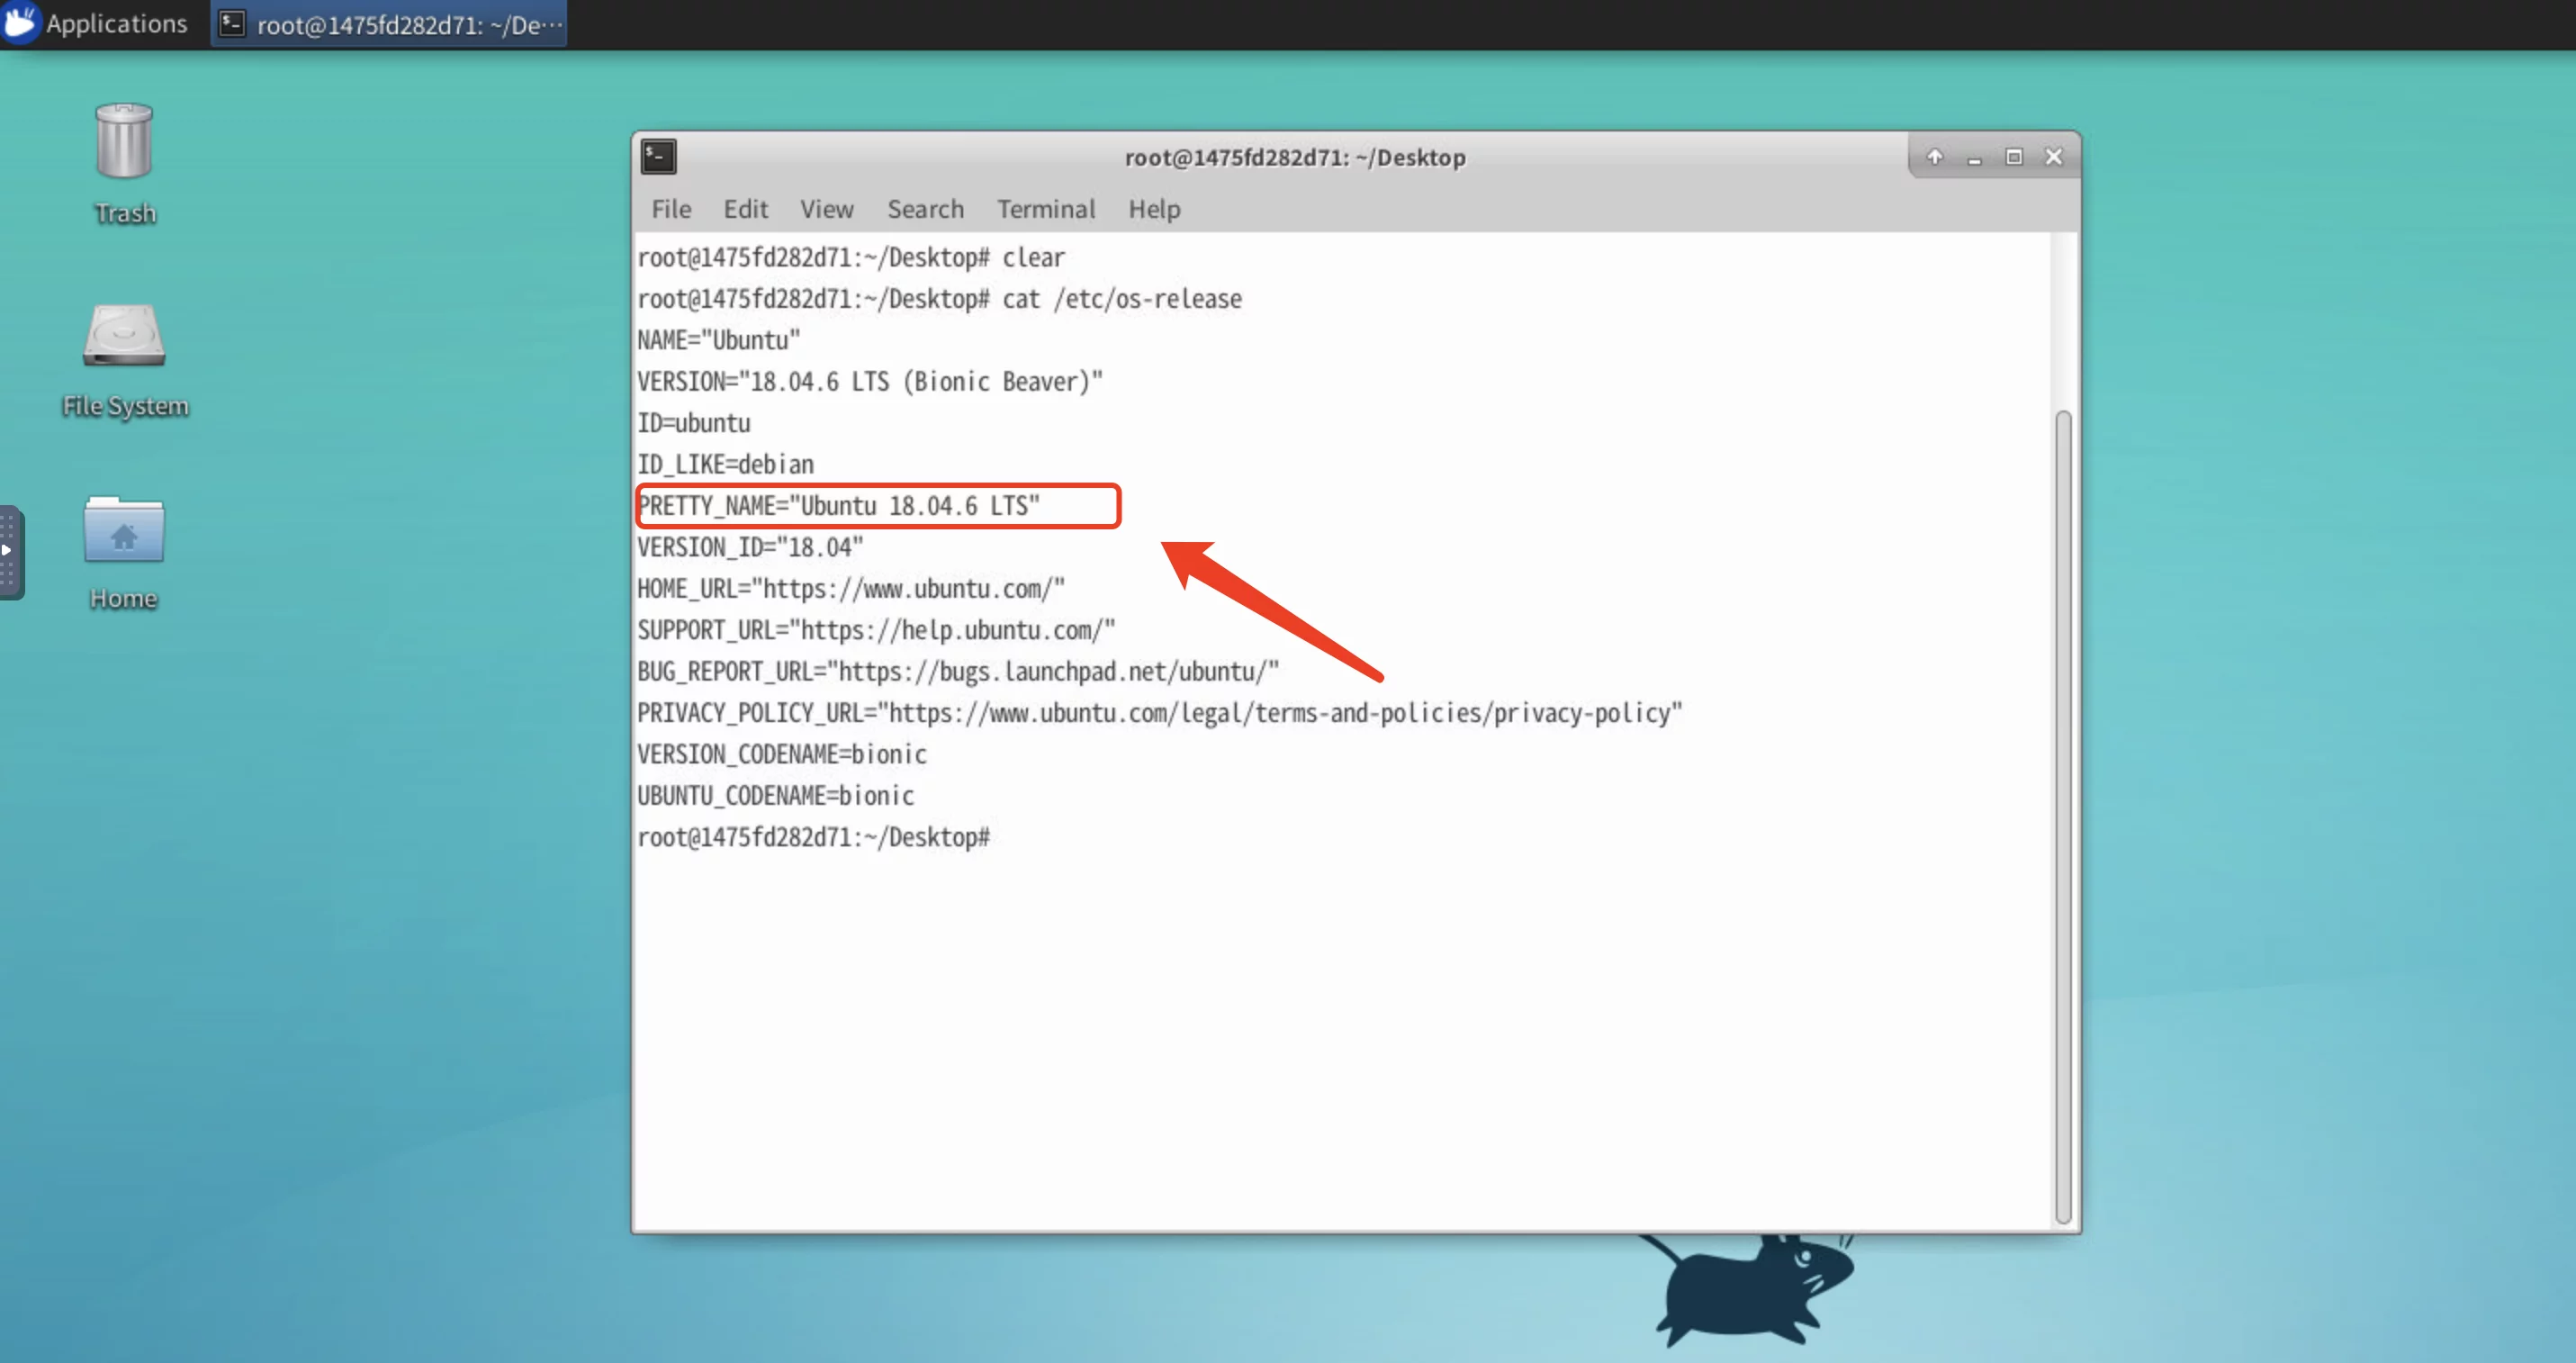
Task: Click the keep-above arrow titlebar button
Action: (1935, 157)
